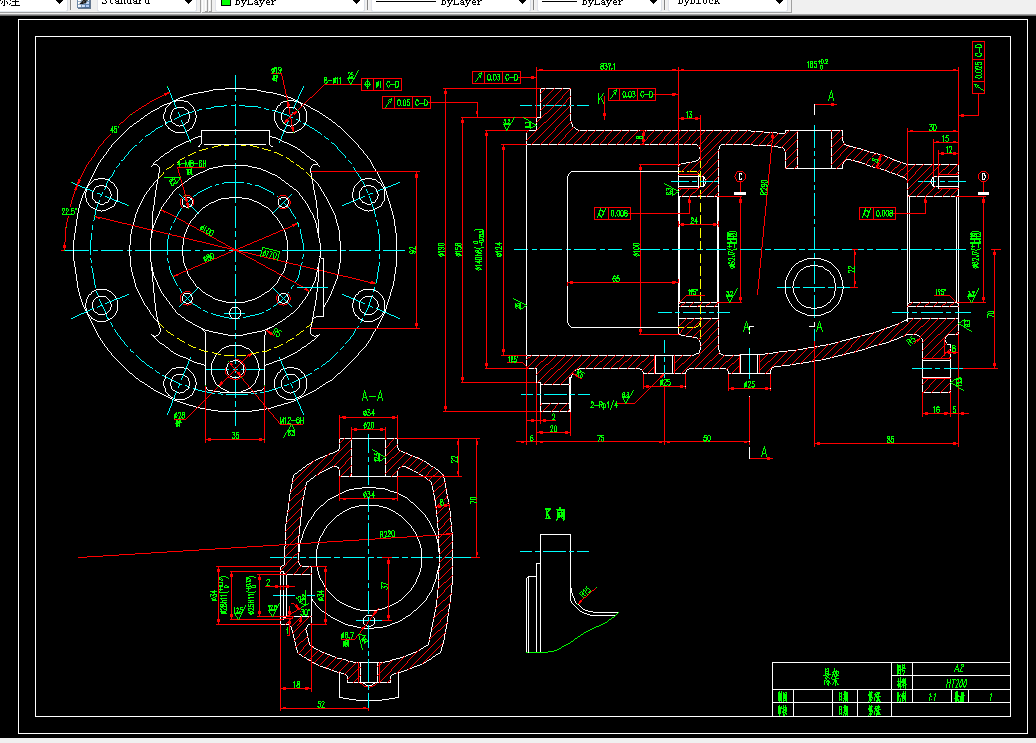Select the part name in title block

[831, 676]
